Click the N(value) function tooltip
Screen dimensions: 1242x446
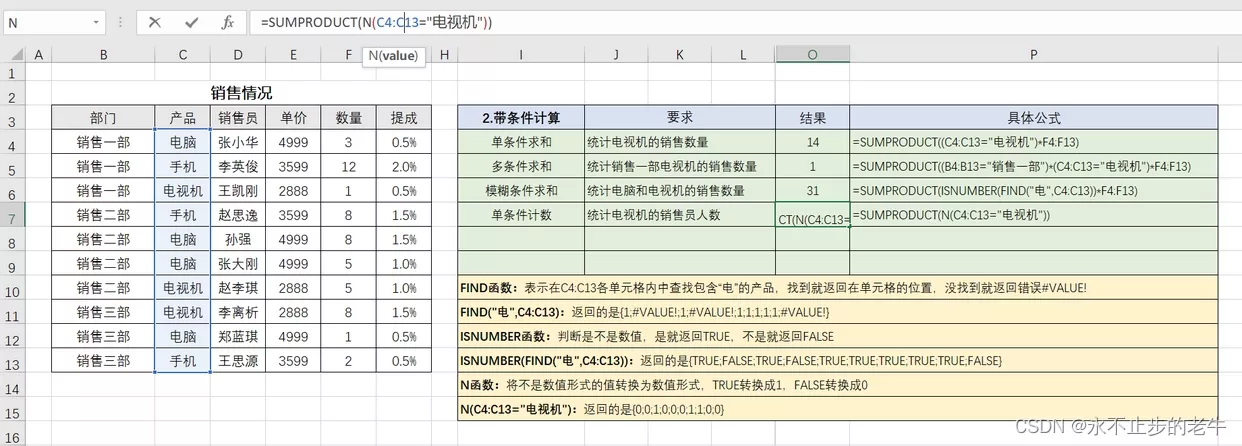pyautogui.click(x=394, y=56)
